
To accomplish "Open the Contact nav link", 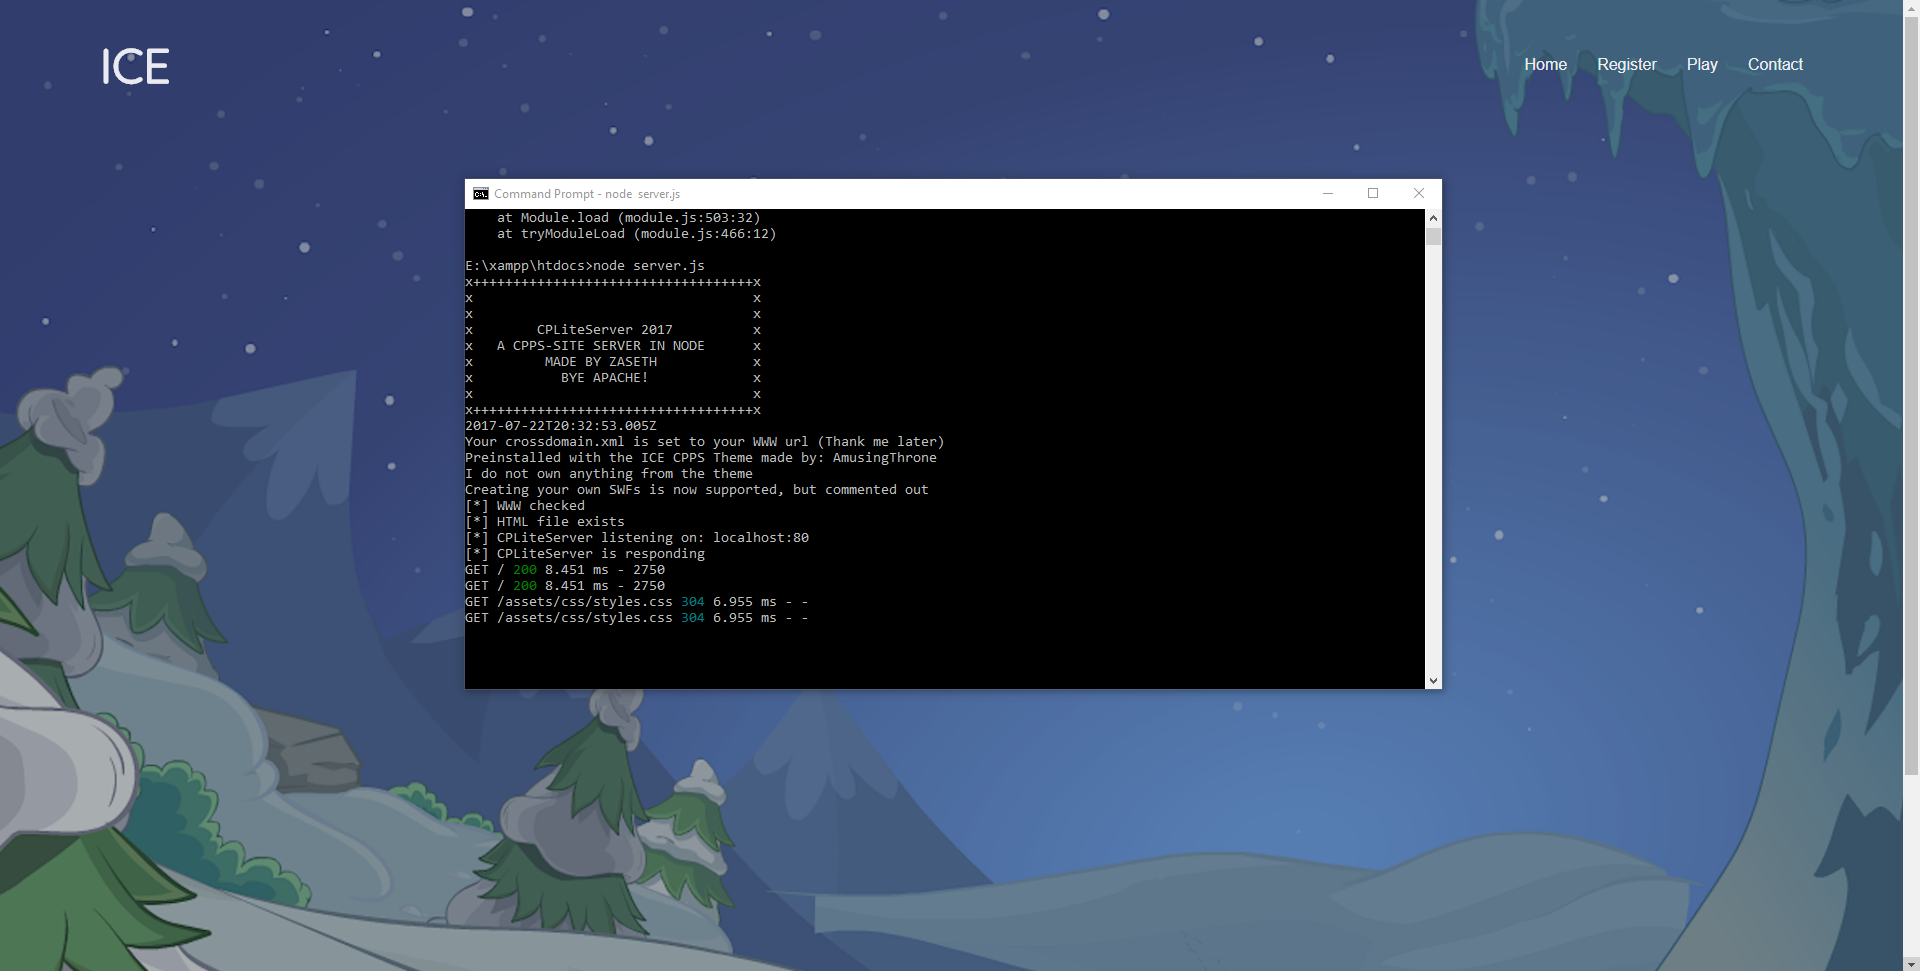I will (1775, 64).
